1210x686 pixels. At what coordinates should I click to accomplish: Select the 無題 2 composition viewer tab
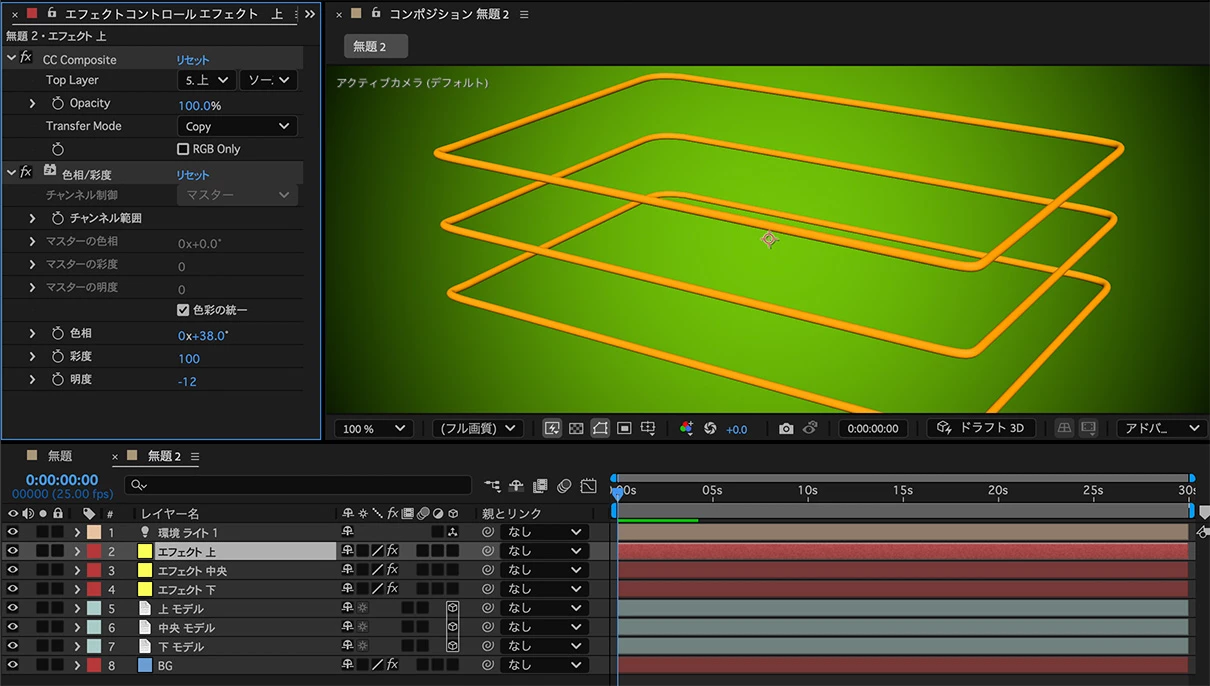[x=375, y=46]
